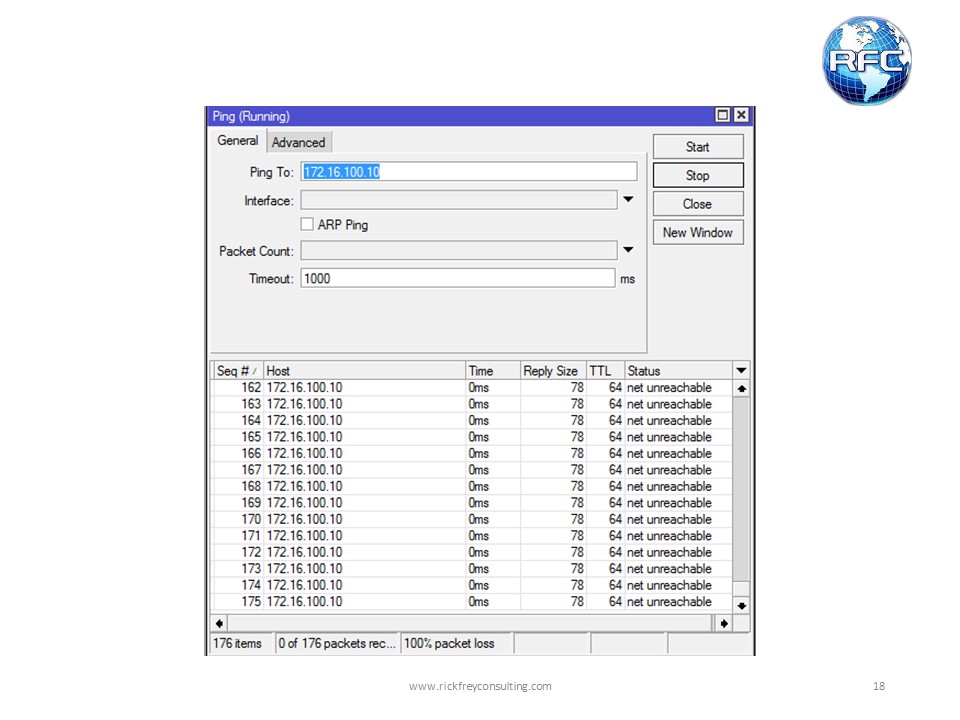Select ping result row with Seq 167
The image size is (960, 720).
click(x=471, y=470)
